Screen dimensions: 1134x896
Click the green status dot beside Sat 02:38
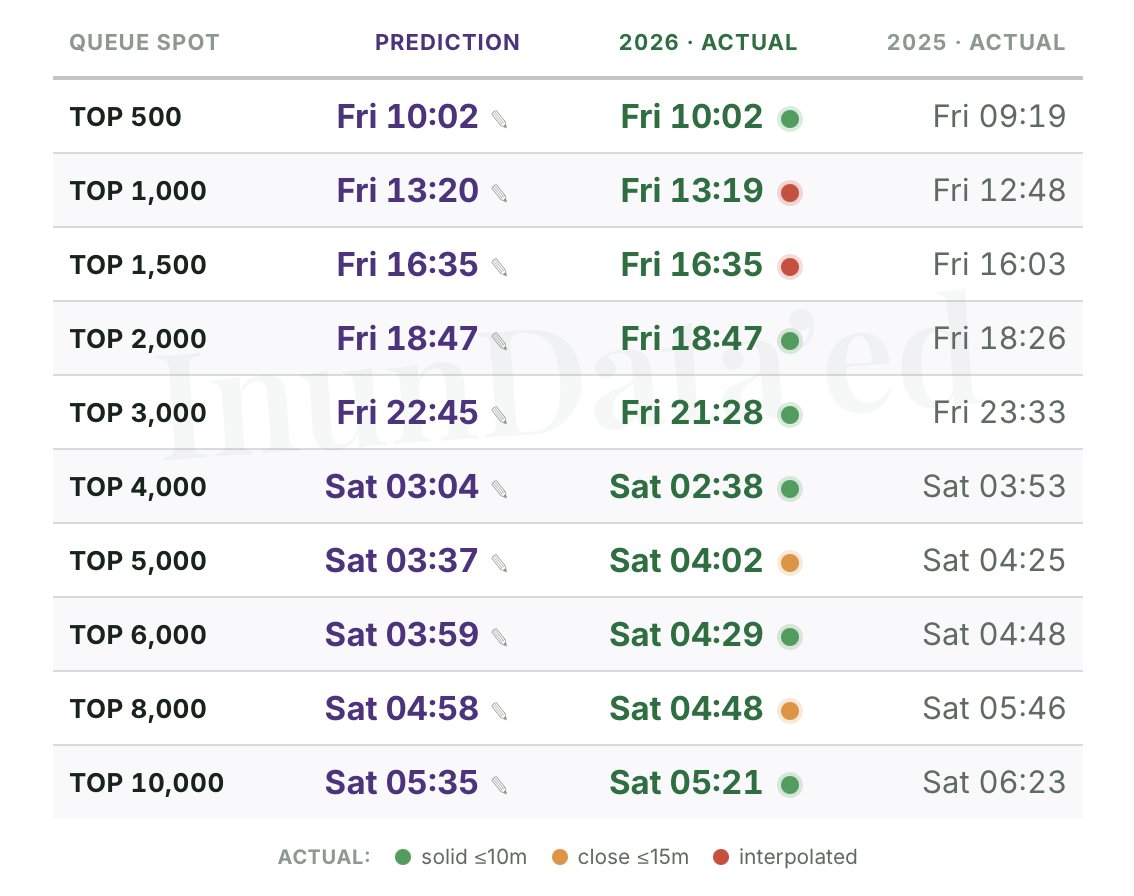click(x=790, y=489)
